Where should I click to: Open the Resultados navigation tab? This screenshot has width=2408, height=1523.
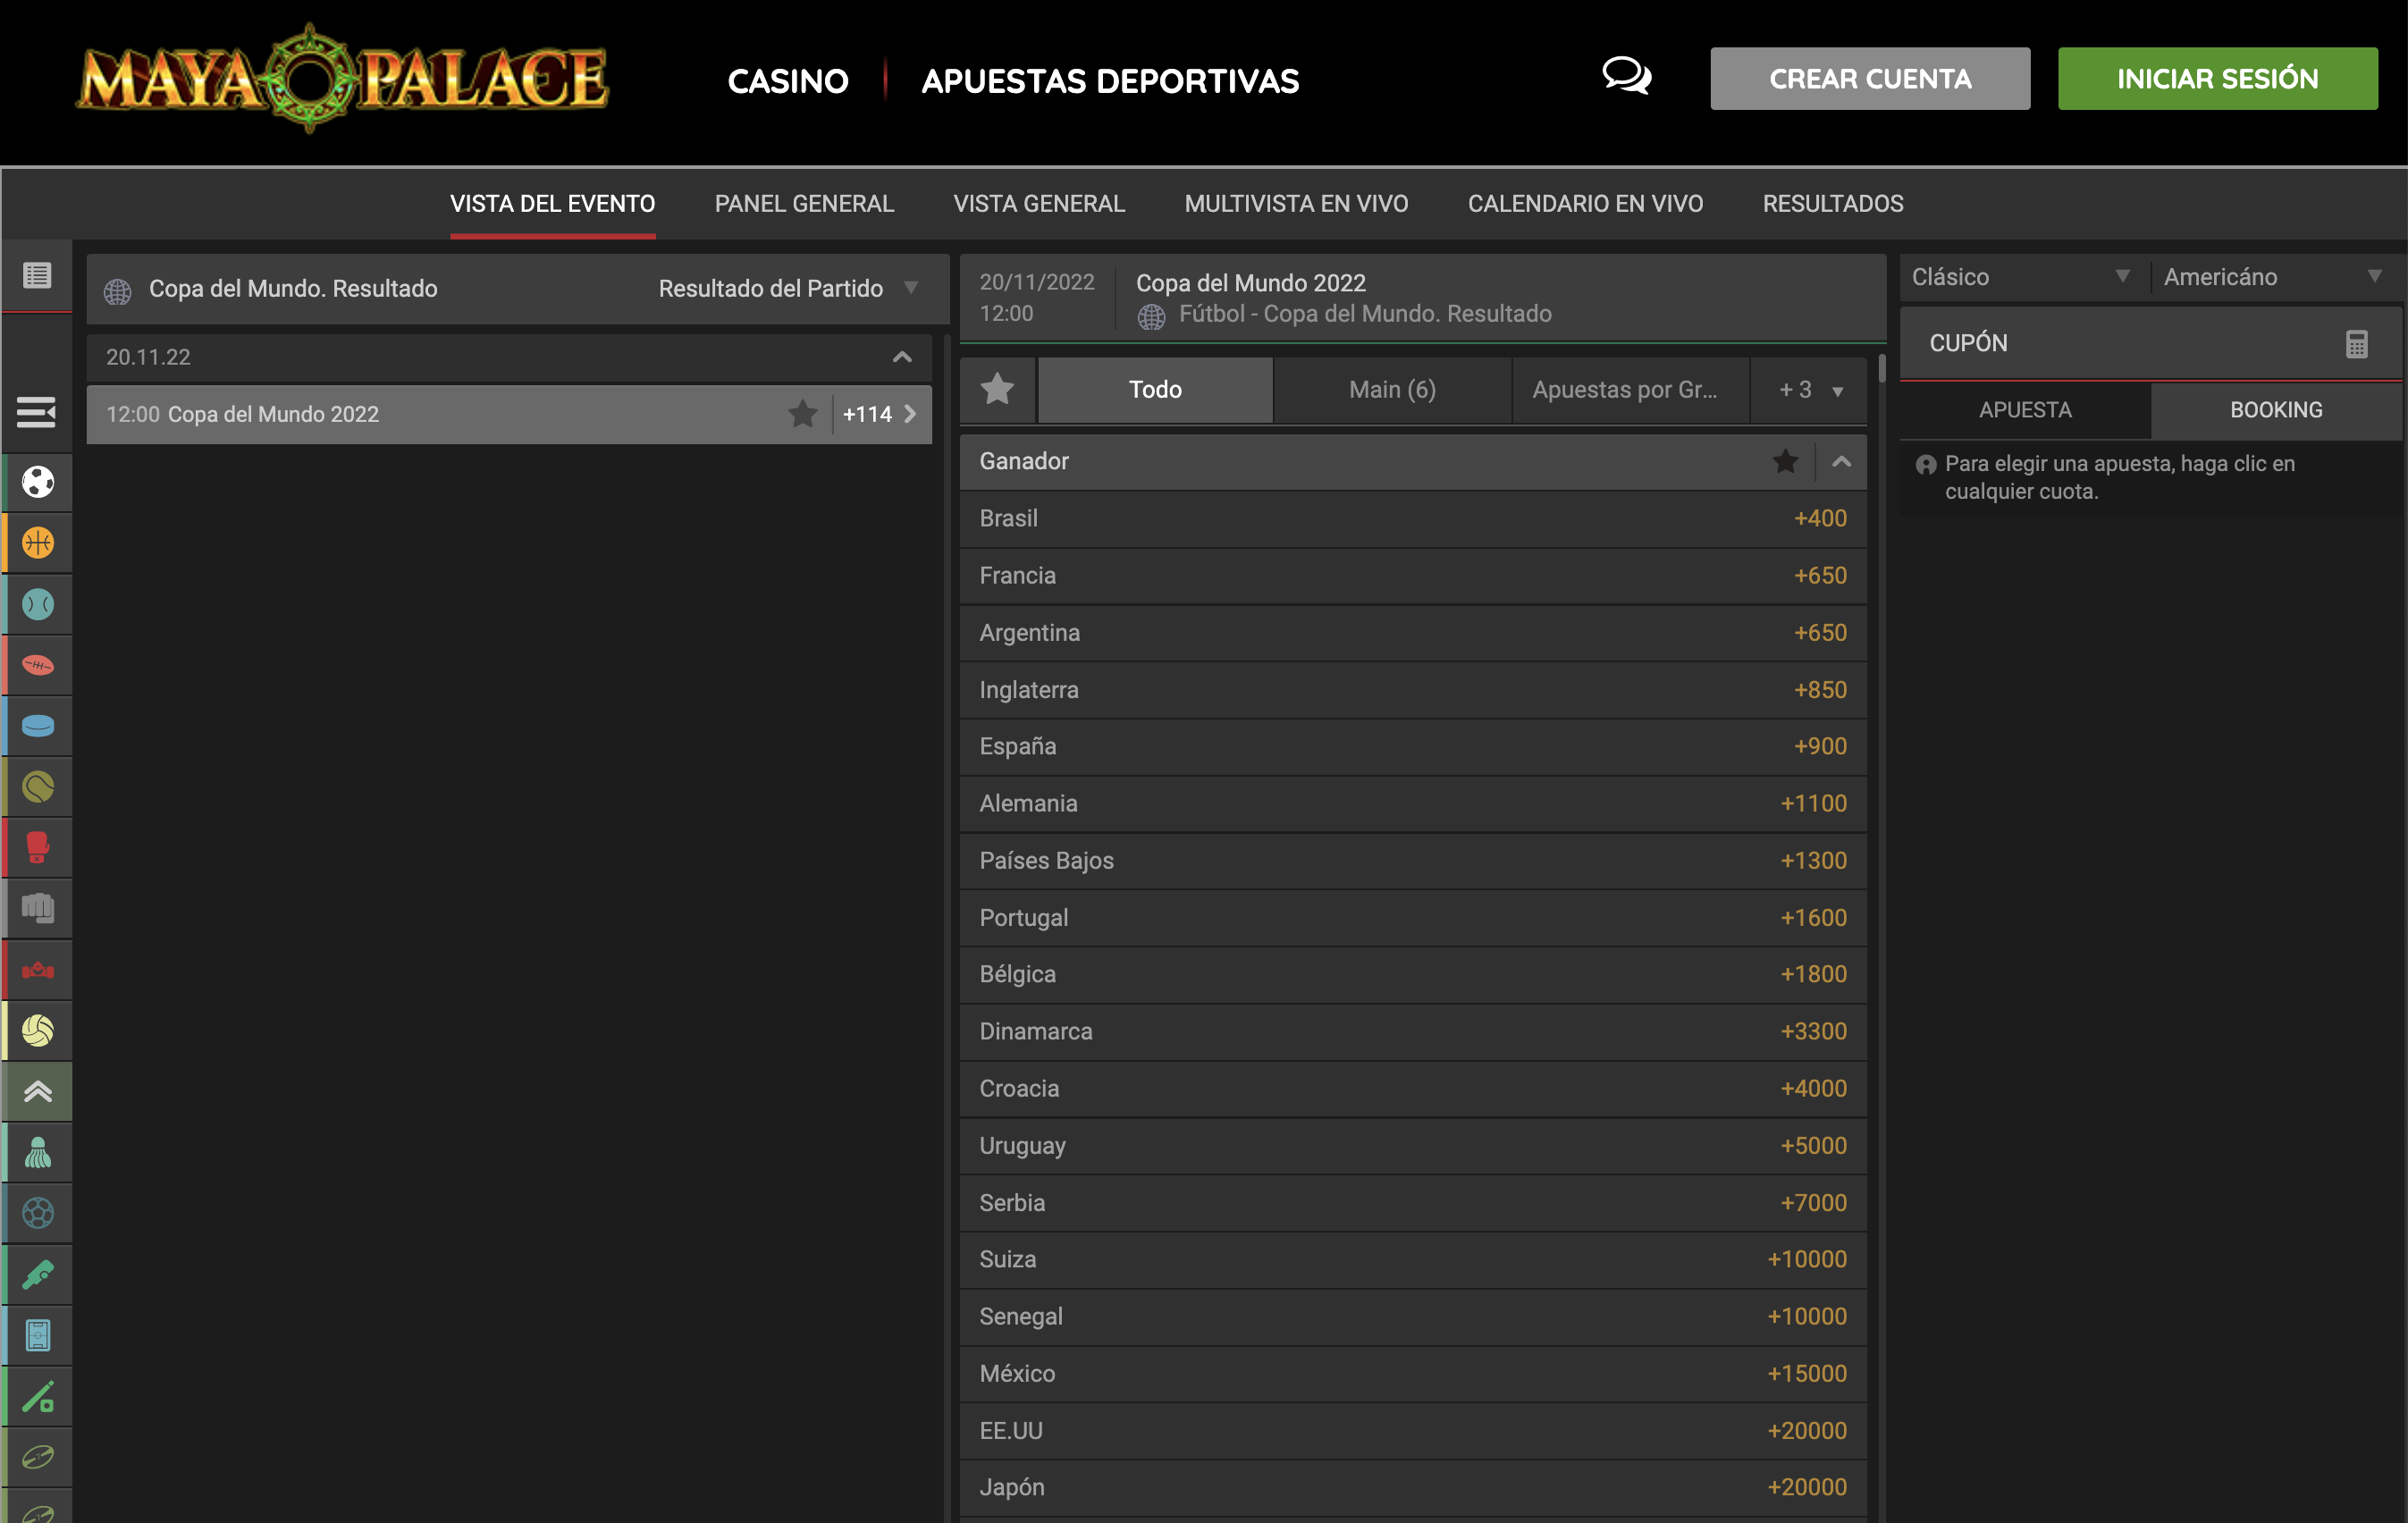click(1832, 204)
